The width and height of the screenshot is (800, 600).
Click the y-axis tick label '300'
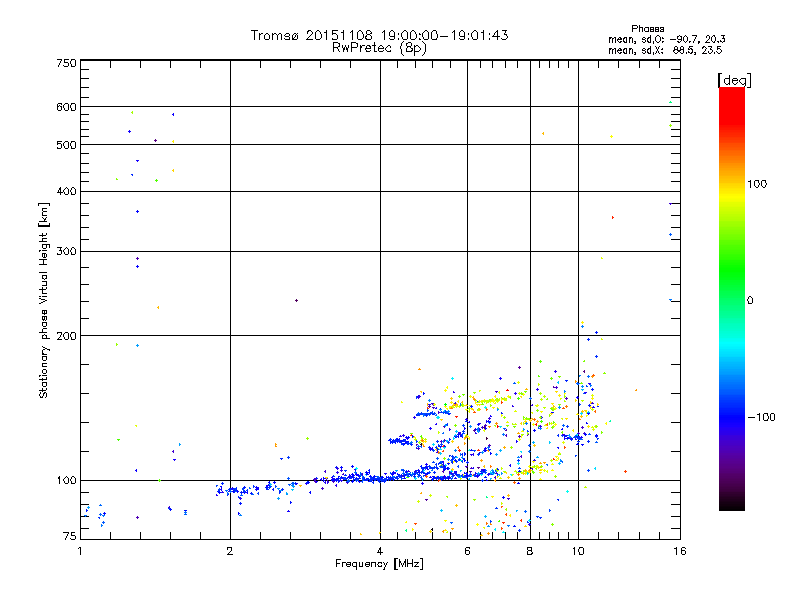pos(66,251)
